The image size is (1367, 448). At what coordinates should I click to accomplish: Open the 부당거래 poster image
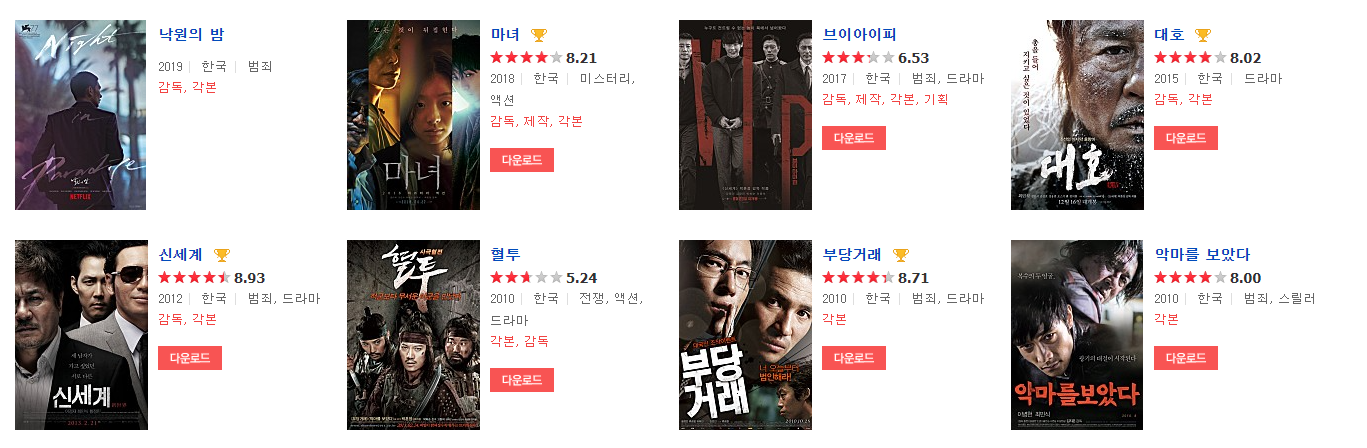(x=745, y=335)
